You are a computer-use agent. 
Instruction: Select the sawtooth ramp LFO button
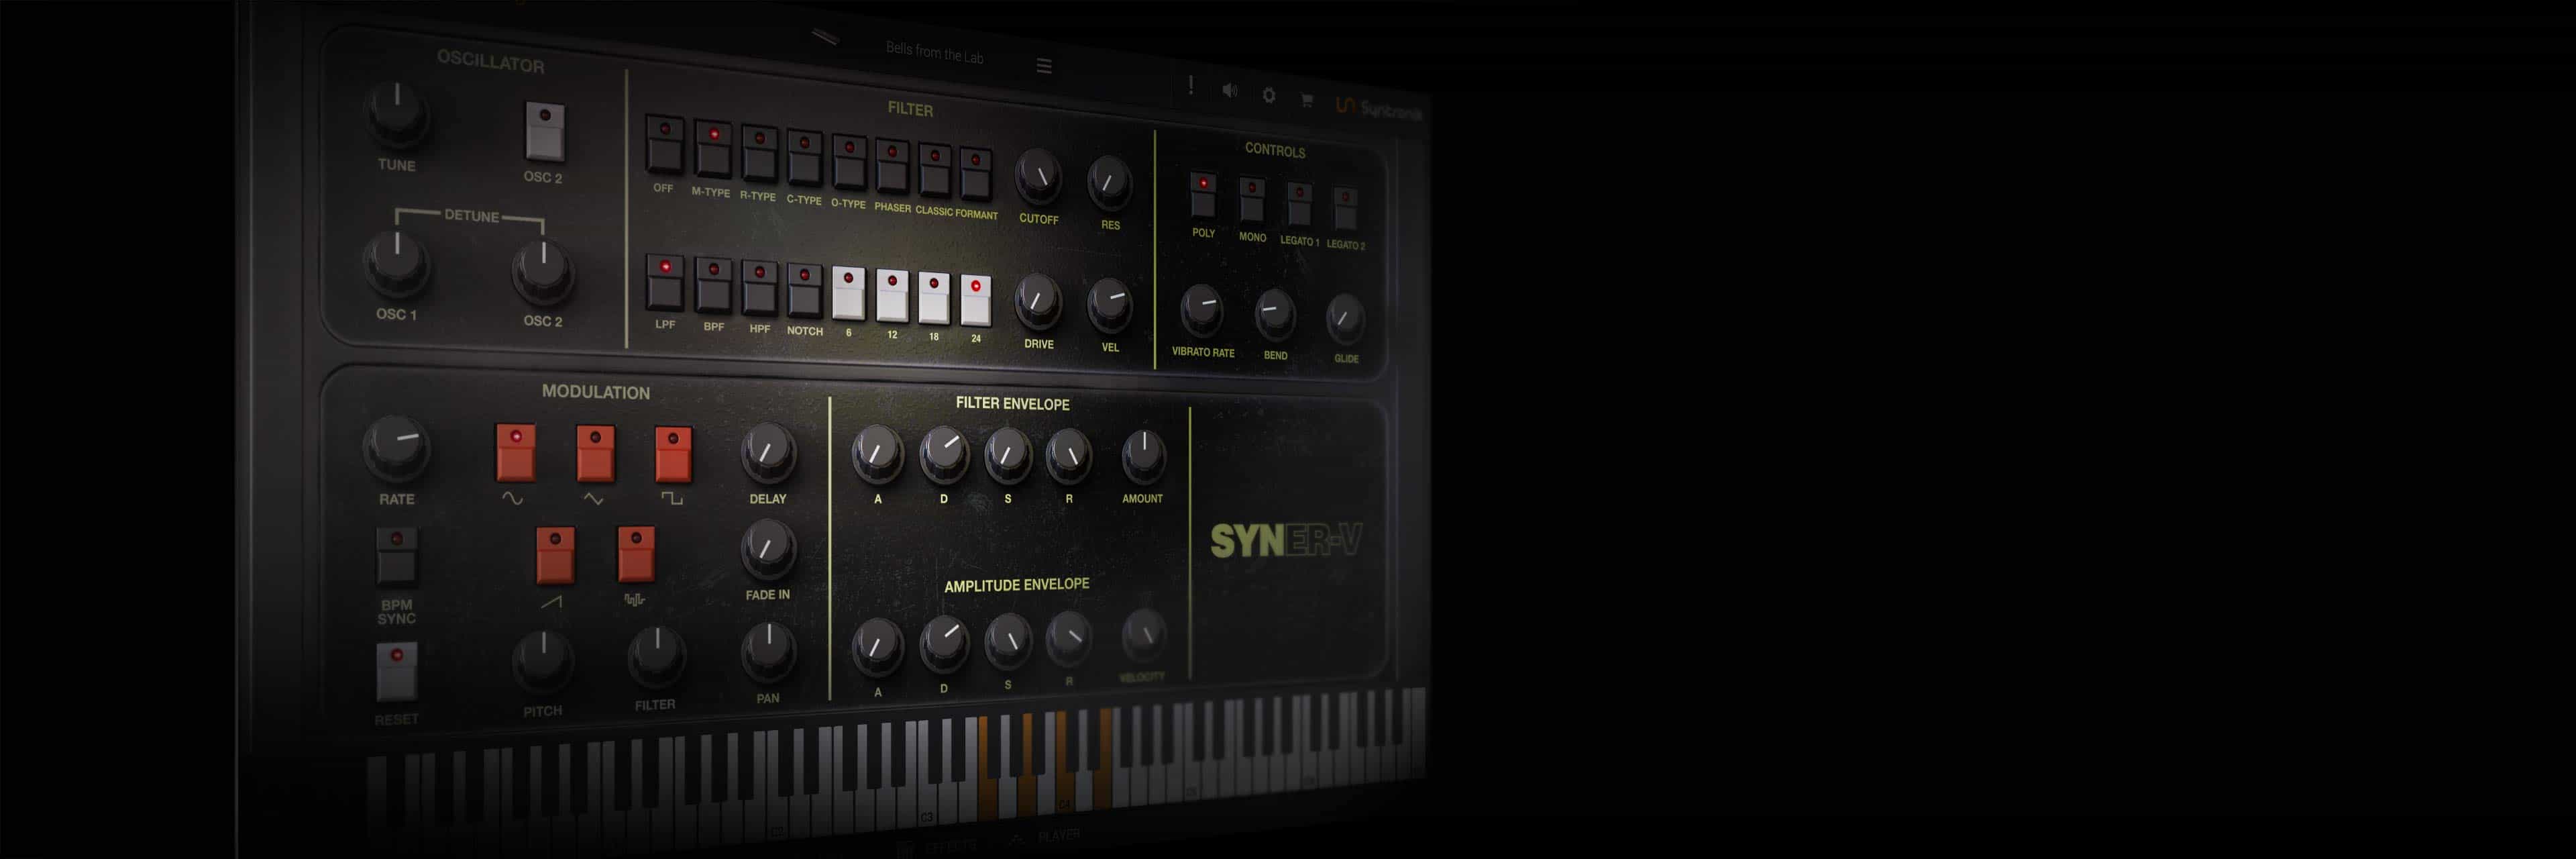[x=556, y=556]
